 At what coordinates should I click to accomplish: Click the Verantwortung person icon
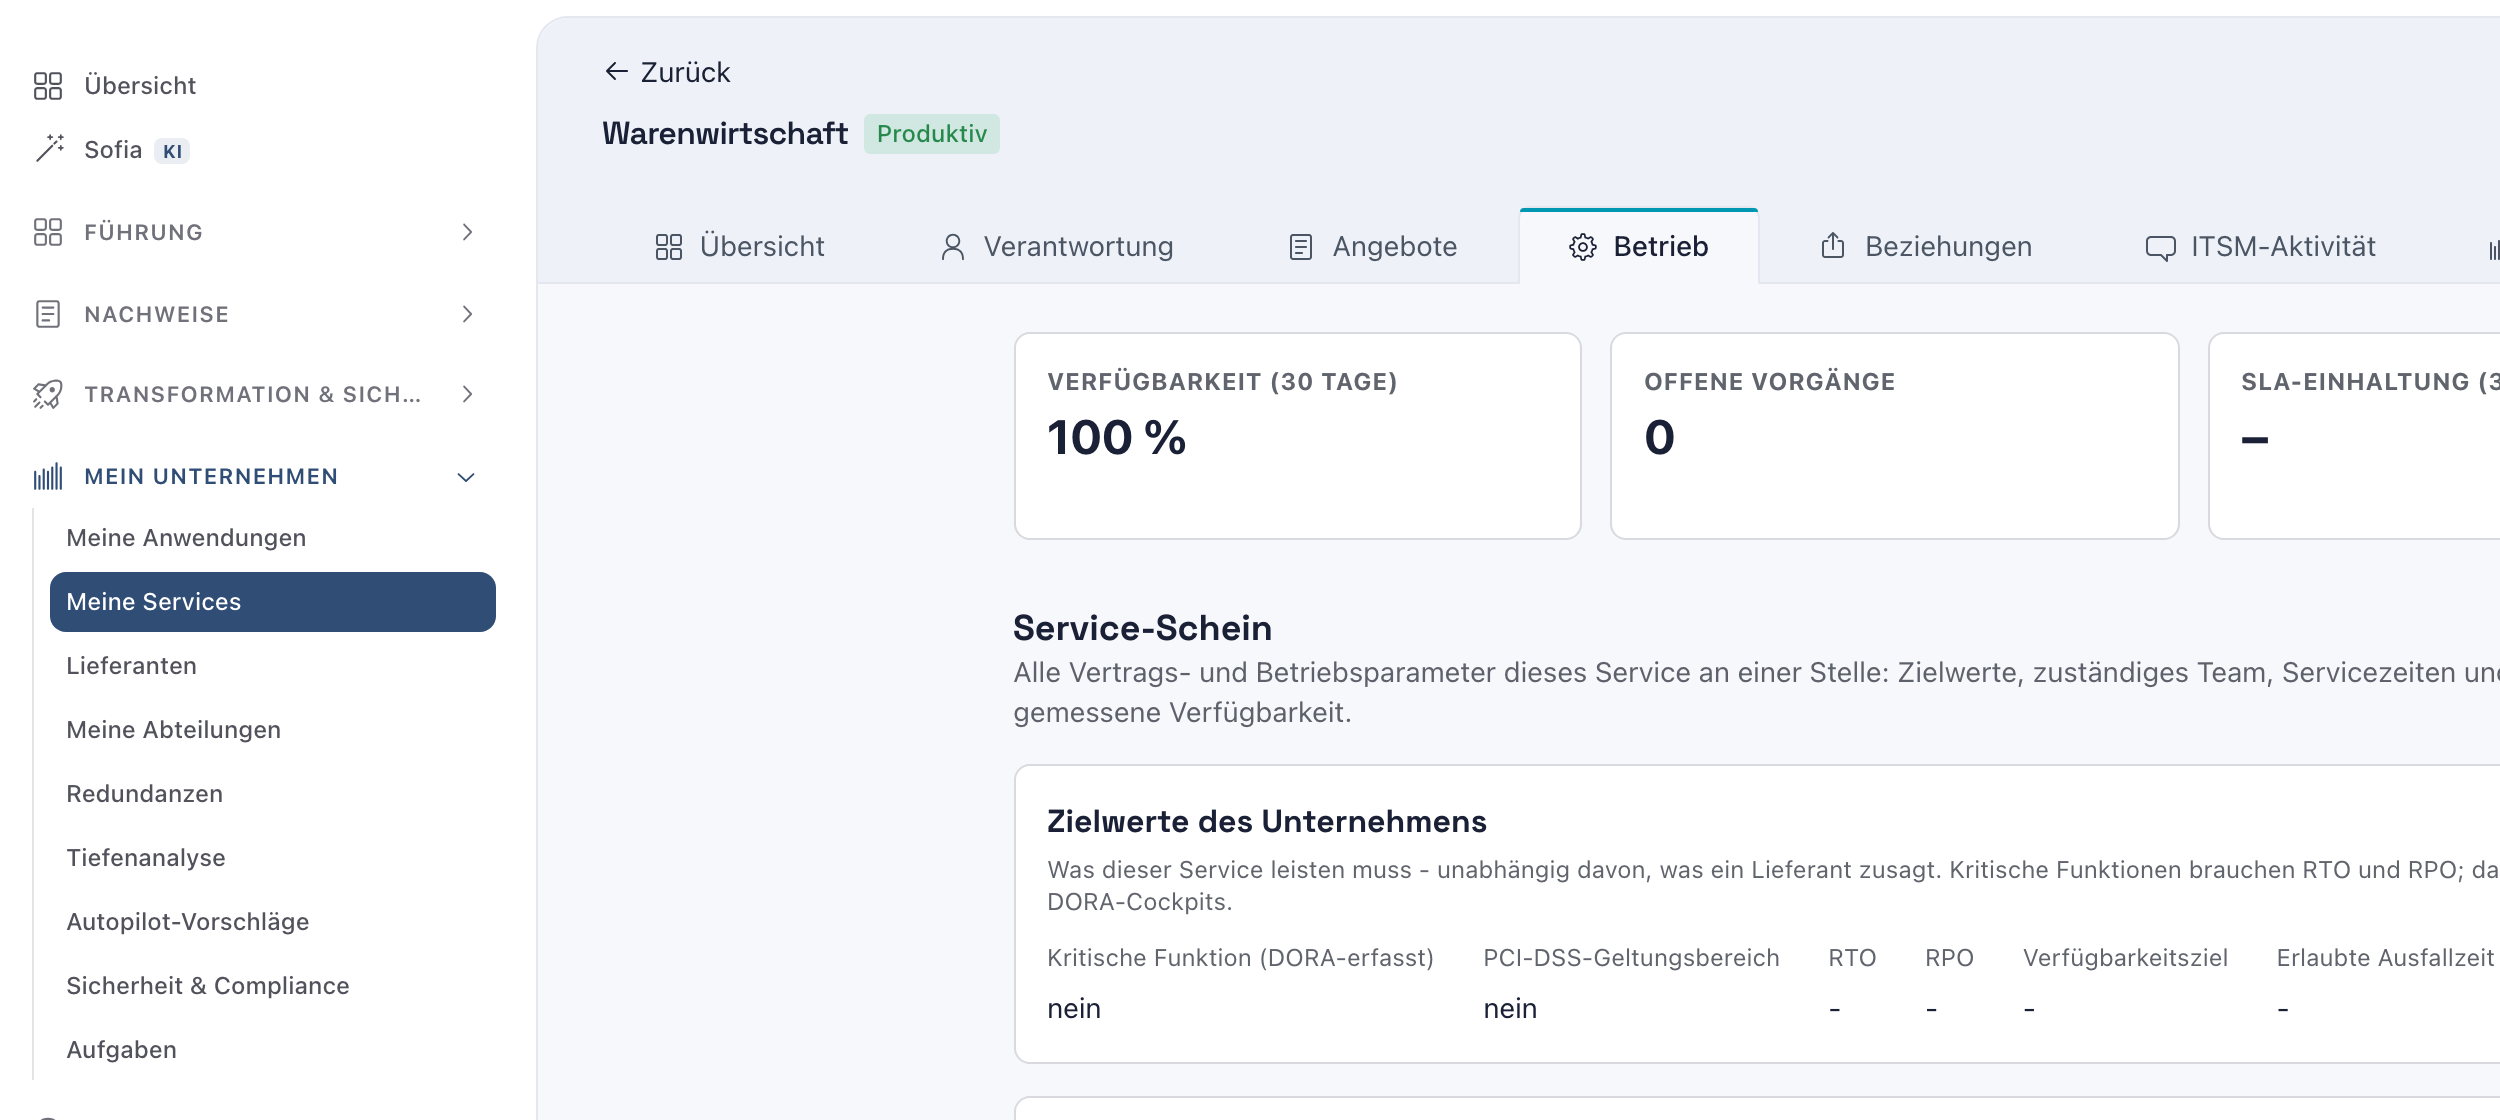tap(953, 247)
